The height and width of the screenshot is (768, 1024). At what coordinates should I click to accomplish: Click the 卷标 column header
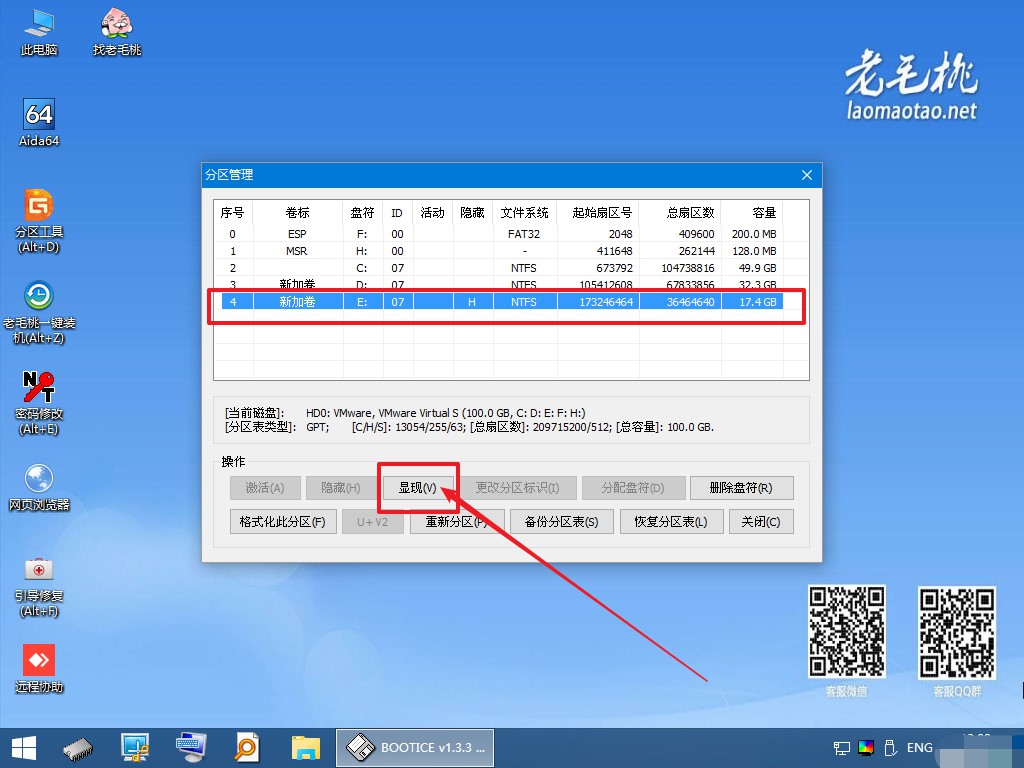tap(298, 213)
